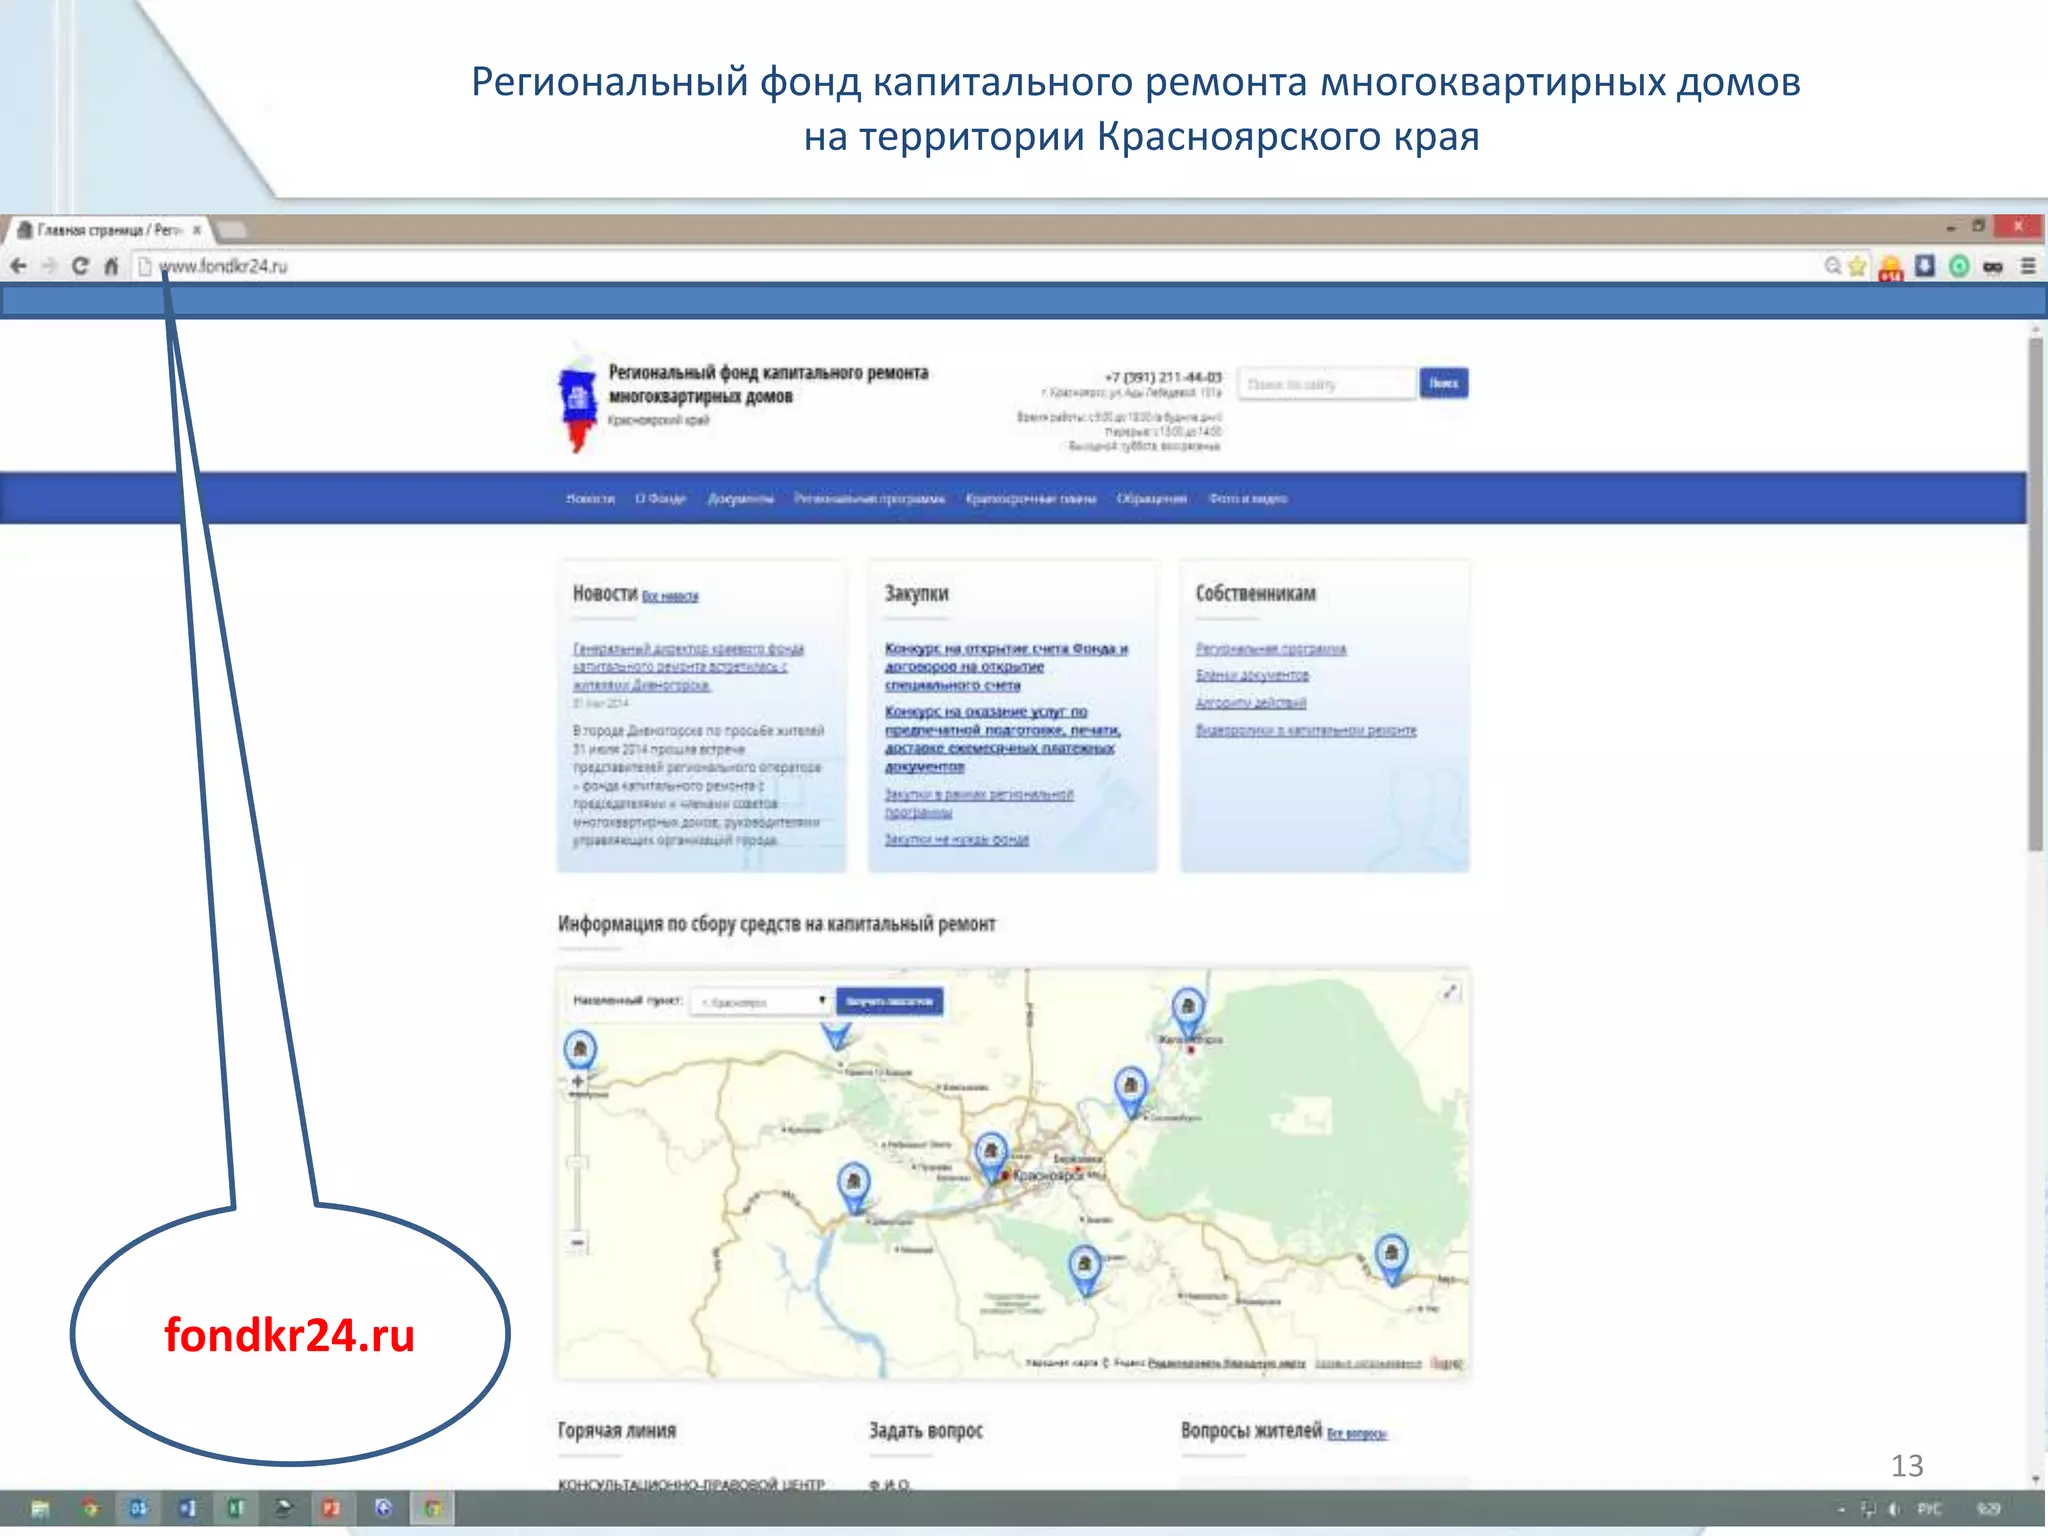2048x1536 pixels.
Task: Open a new tab next to Главная страница
Action: [x=231, y=230]
